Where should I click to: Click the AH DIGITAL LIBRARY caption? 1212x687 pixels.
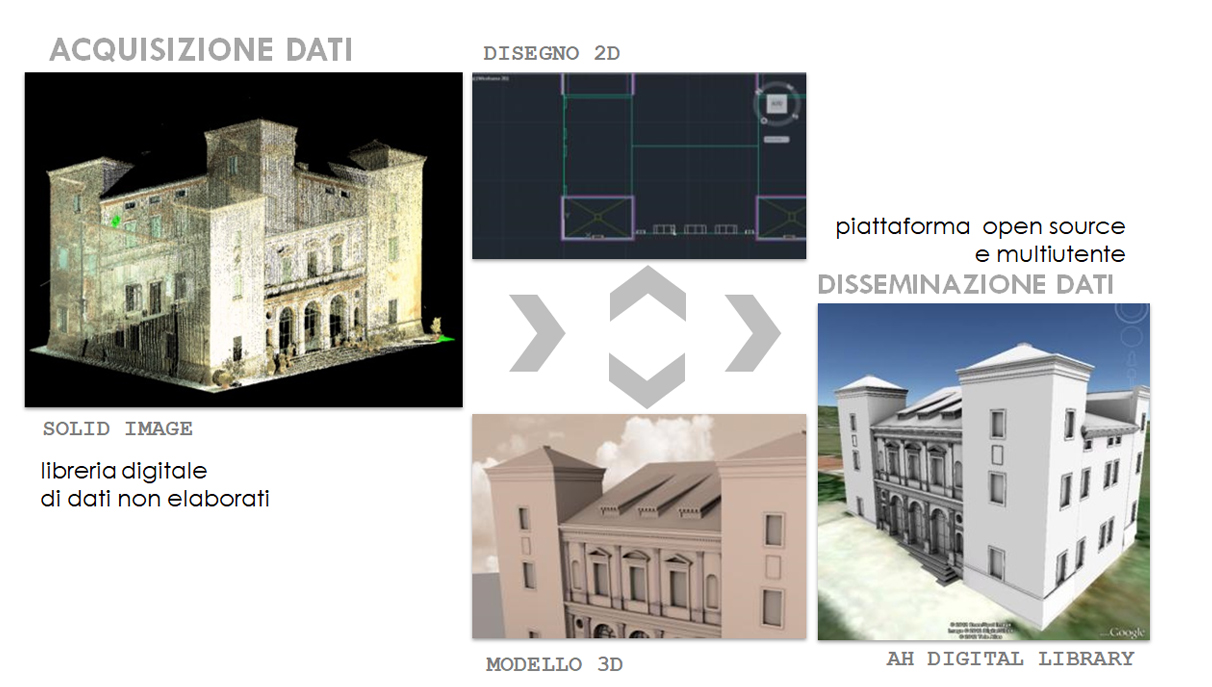(x=1010, y=659)
